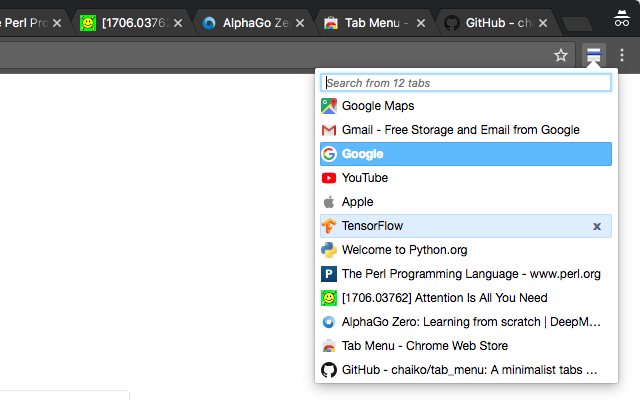
Task: Click the YouTube icon in the list
Action: tap(329, 178)
